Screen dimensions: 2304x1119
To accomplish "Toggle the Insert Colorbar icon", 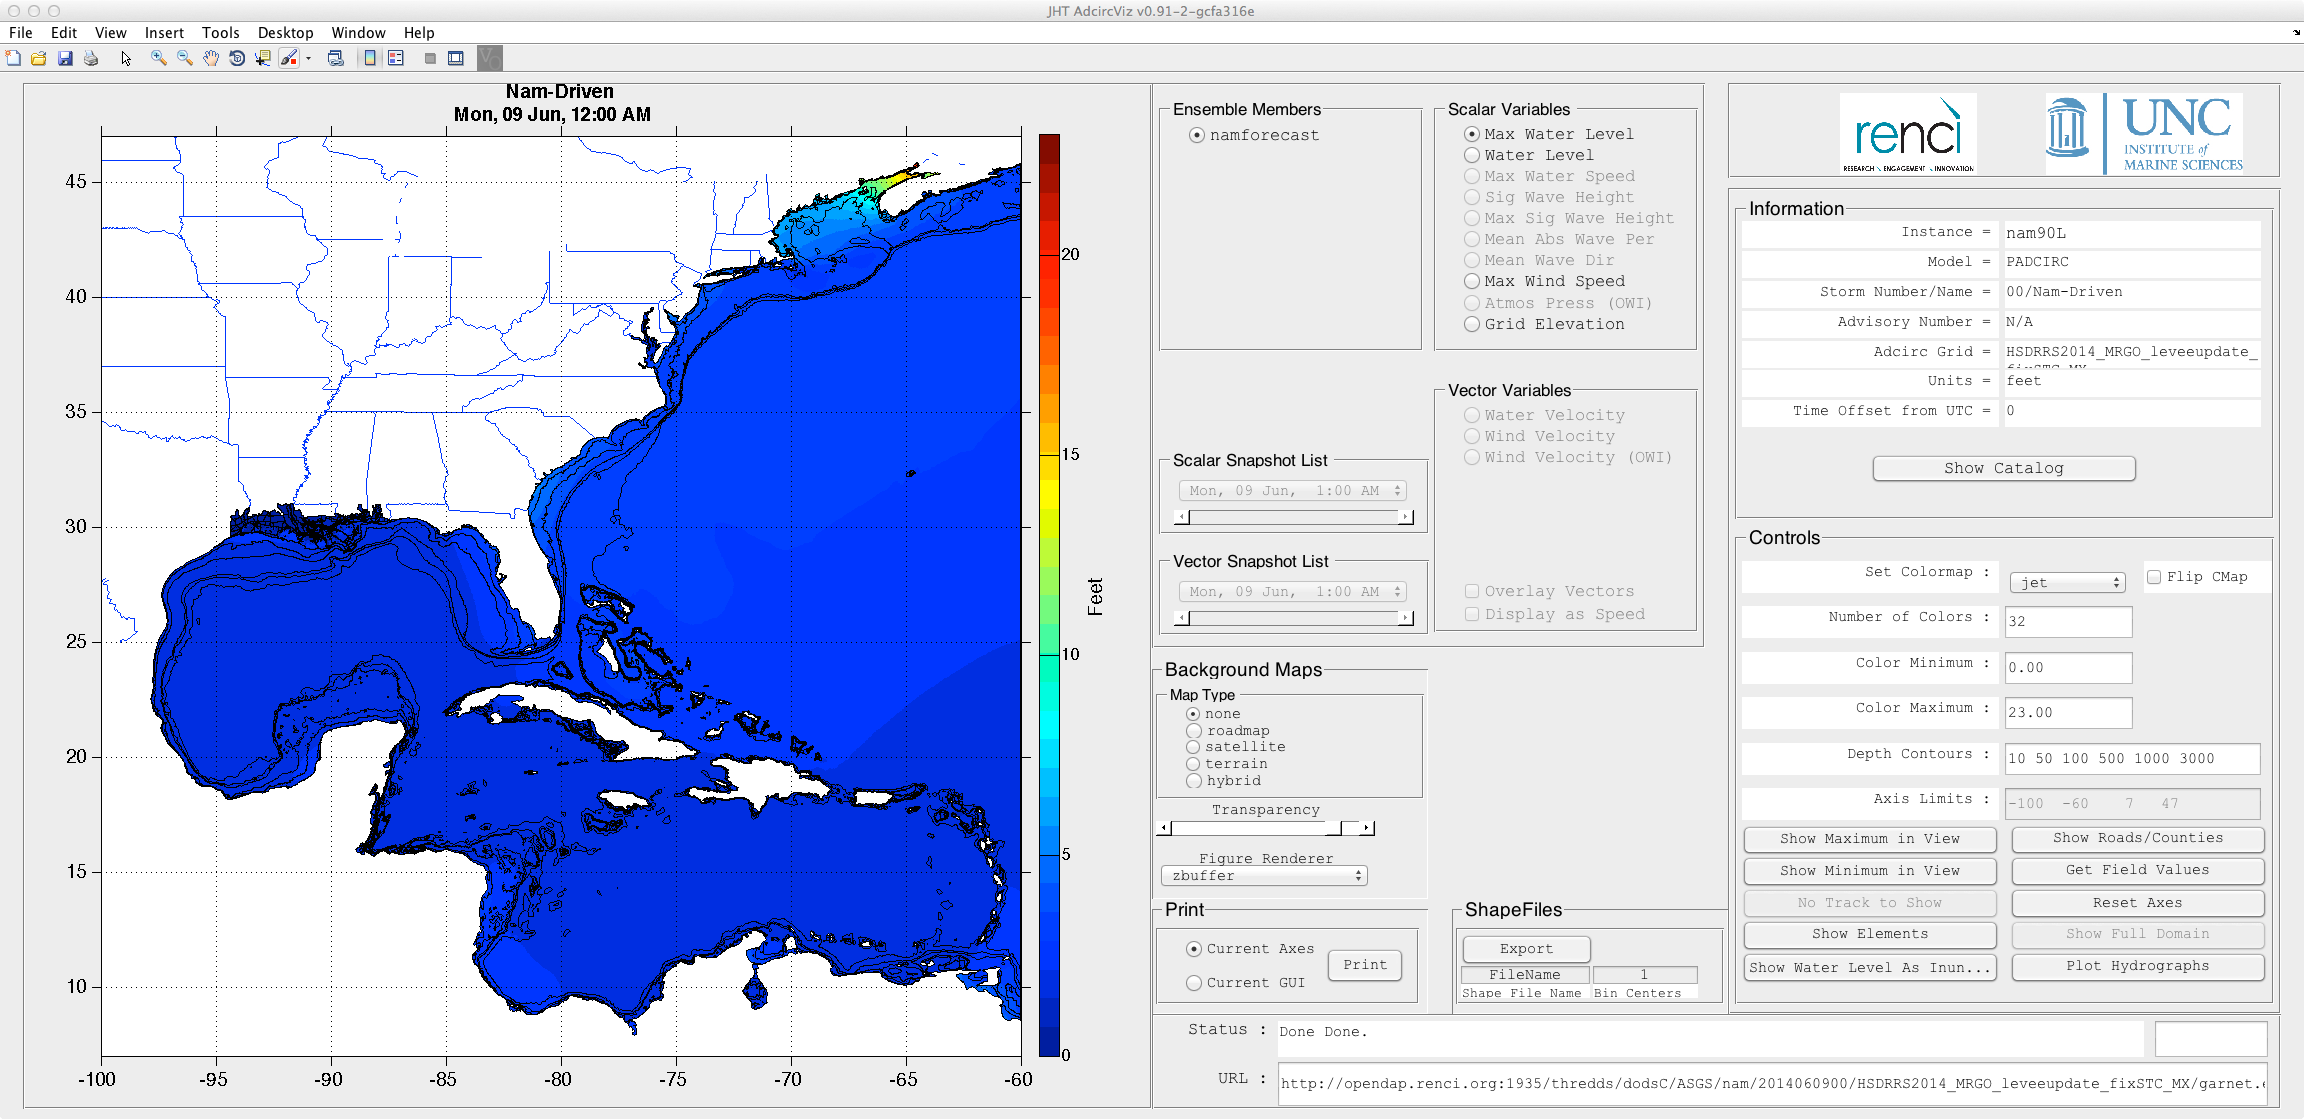I will pyautogui.click(x=370, y=59).
